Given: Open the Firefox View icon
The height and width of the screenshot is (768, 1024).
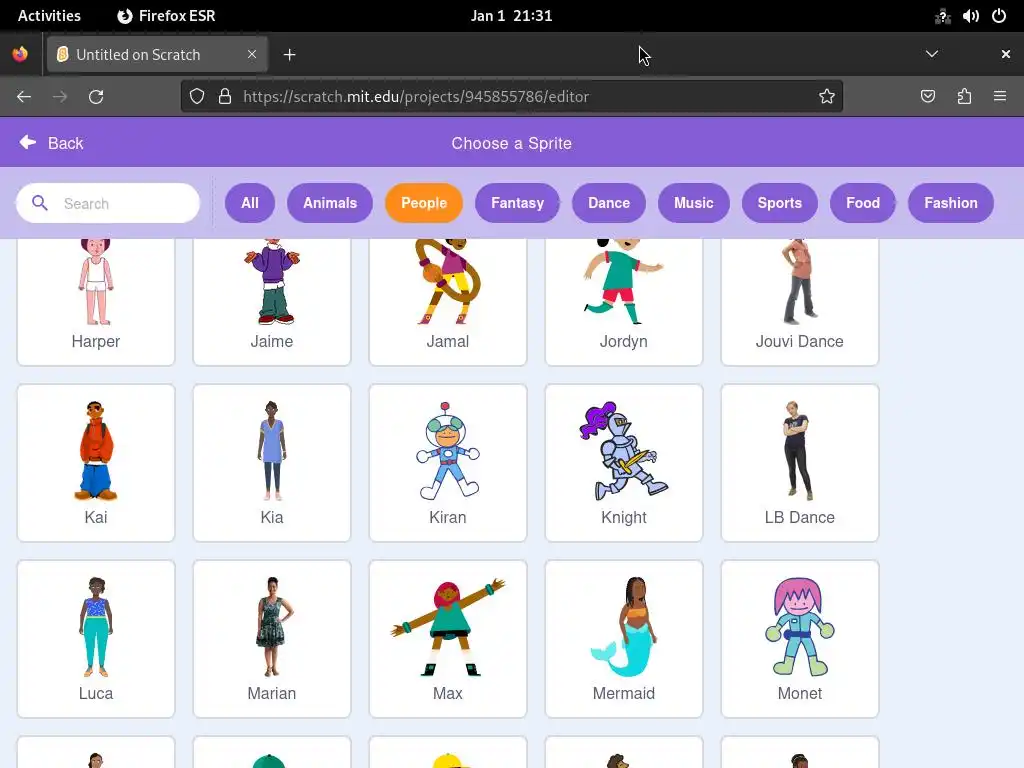Looking at the screenshot, I should click(20, 54).
